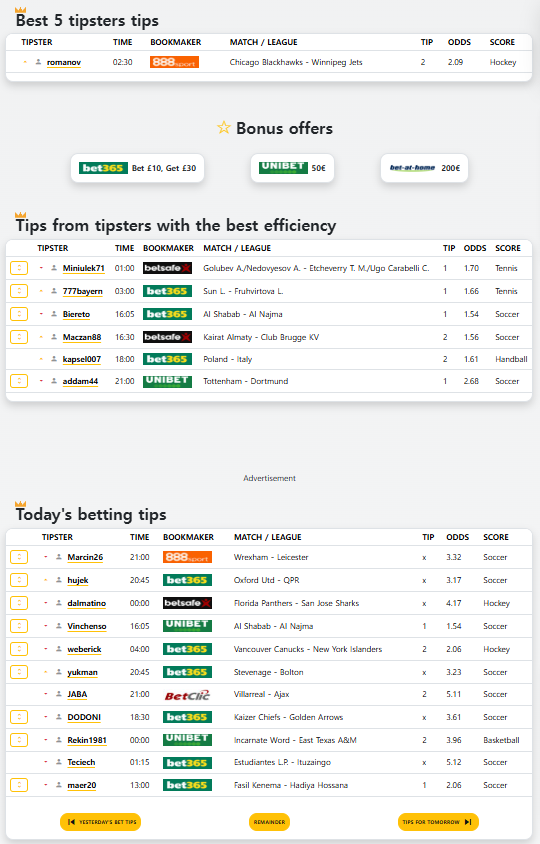The image size is (540, 844).
Task: Click the betsafe logo in dalmatino's row
Action: click(x=187, y=603)
